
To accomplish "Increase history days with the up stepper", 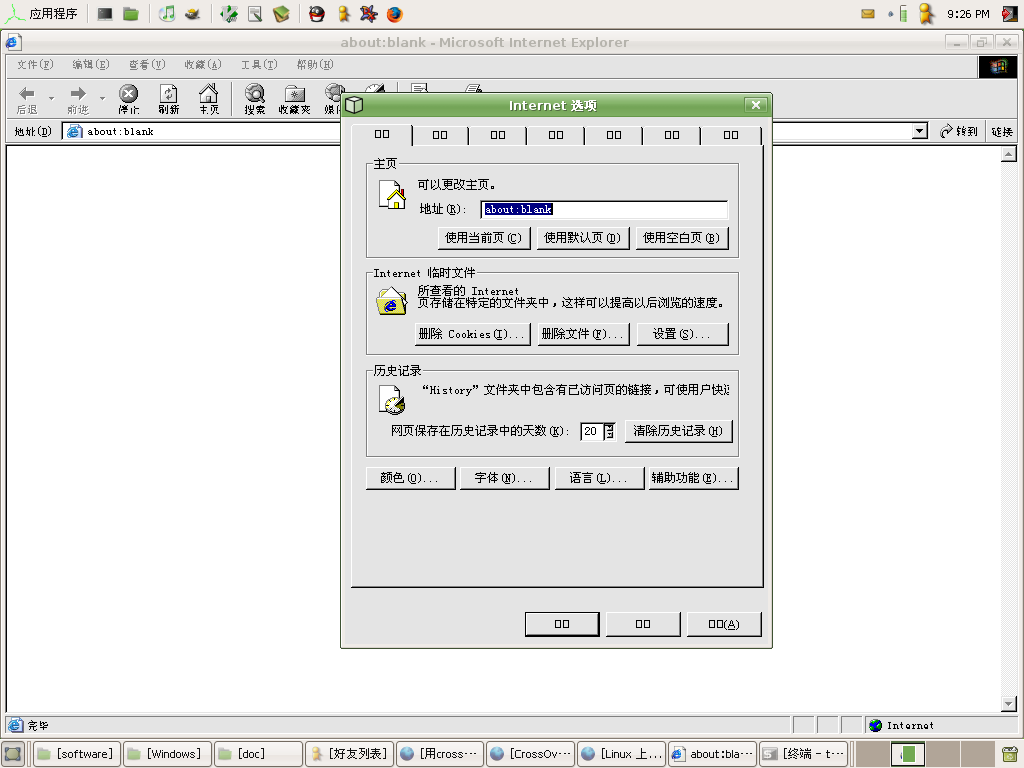I will pyautogui.click(x=609, y=427).
